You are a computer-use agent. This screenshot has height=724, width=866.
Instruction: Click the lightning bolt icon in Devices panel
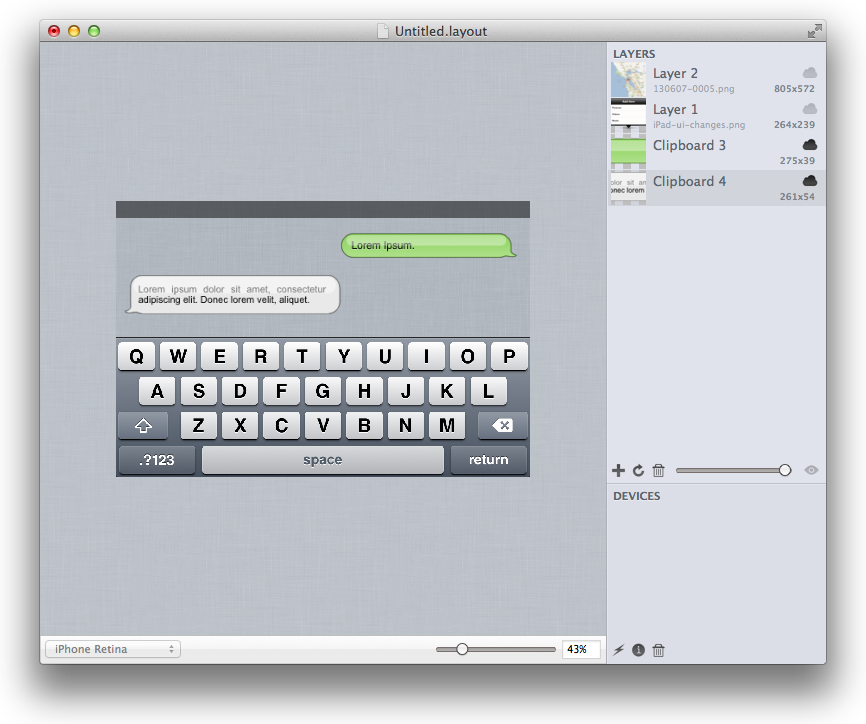pyautogui.click(x=619, y=650)
